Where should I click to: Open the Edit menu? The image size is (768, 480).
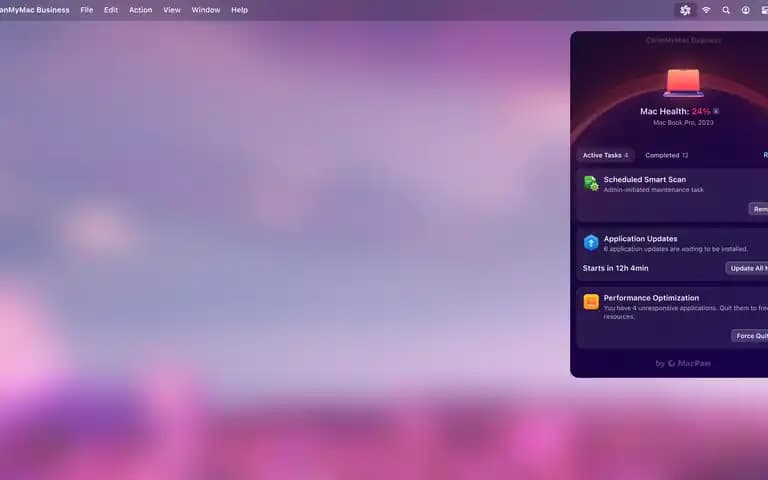111,10
